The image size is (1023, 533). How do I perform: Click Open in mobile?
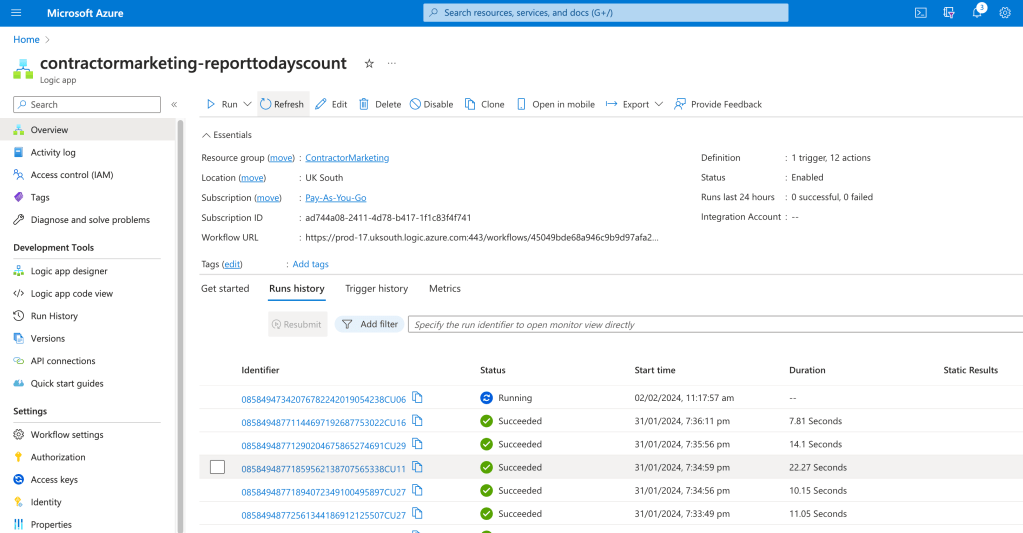[x=556, y=104]
